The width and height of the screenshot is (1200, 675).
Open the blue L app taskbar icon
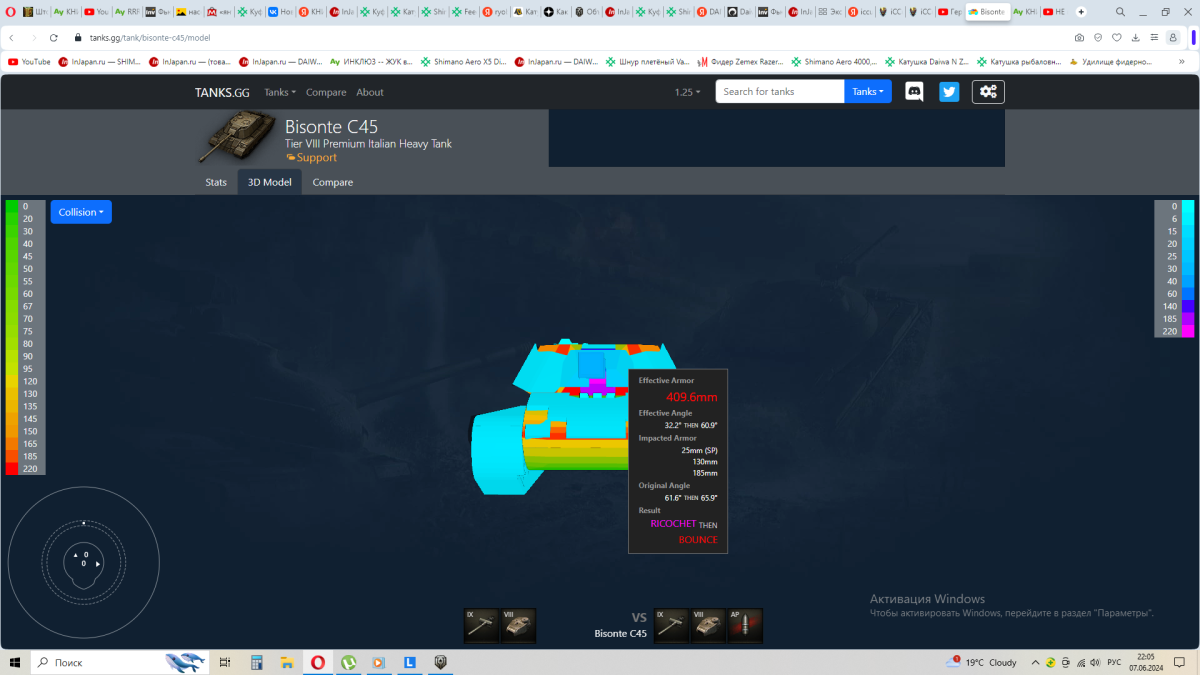click(x=409, y=662)
